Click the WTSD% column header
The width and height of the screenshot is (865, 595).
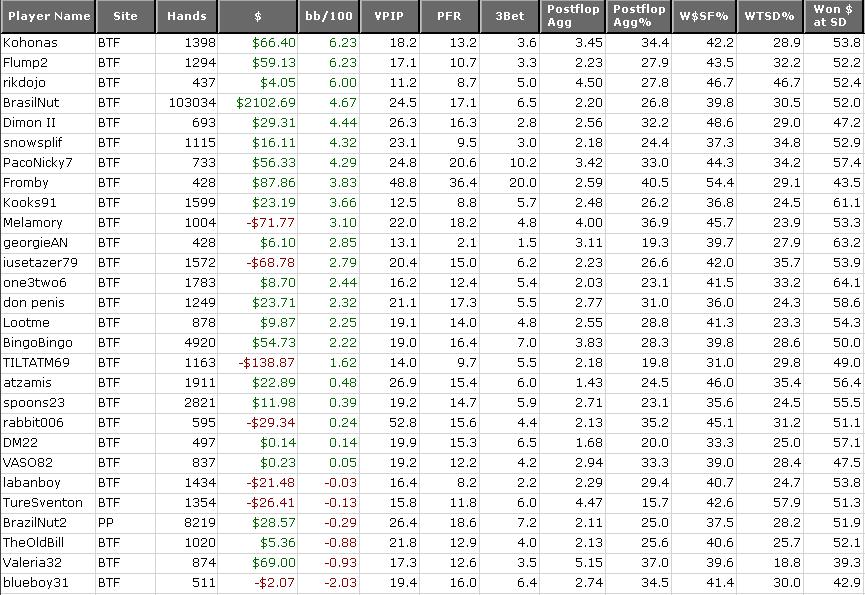click(x=770, y=16)
